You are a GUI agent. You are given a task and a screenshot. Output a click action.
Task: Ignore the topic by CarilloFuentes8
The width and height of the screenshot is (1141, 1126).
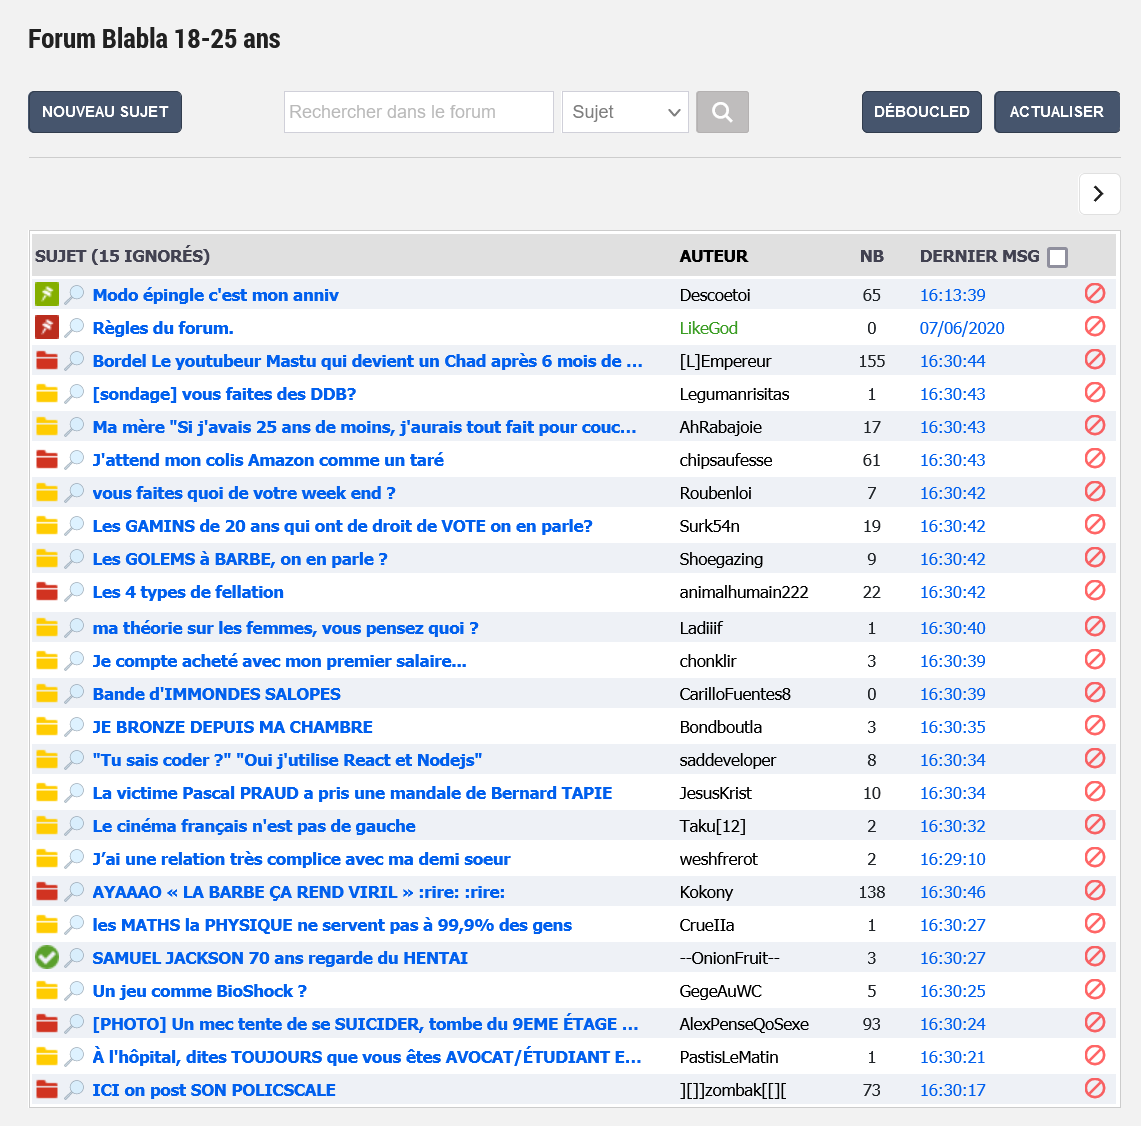click(x=1094, y=693)
